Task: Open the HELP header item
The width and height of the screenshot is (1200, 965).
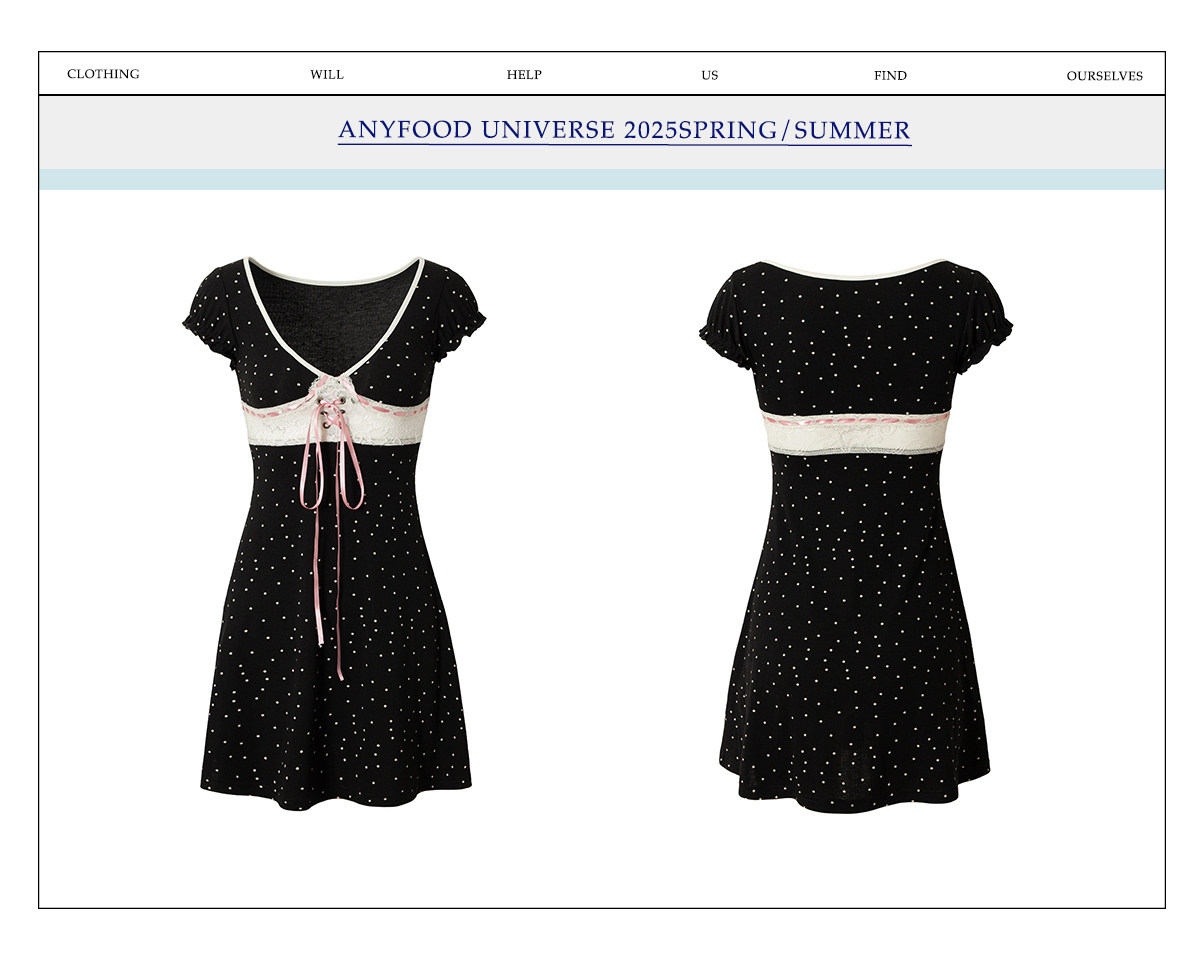Action: (524, 75)
